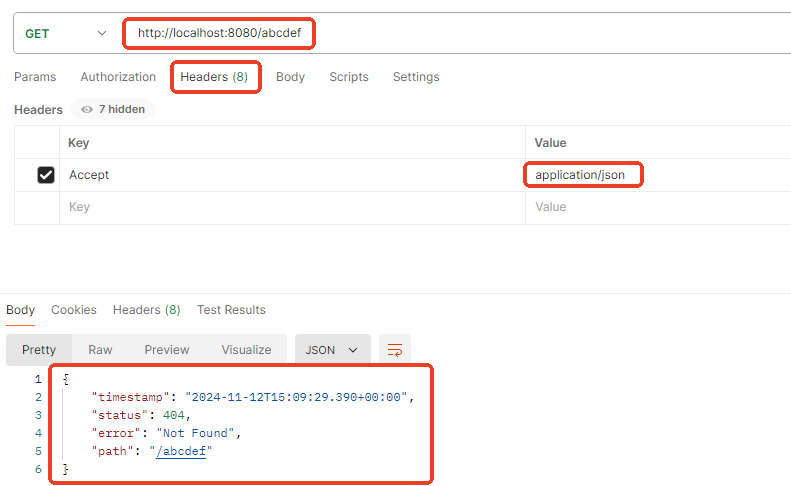Go to the Settings tab
Screen dimensions: 791x486
(416, 77)
